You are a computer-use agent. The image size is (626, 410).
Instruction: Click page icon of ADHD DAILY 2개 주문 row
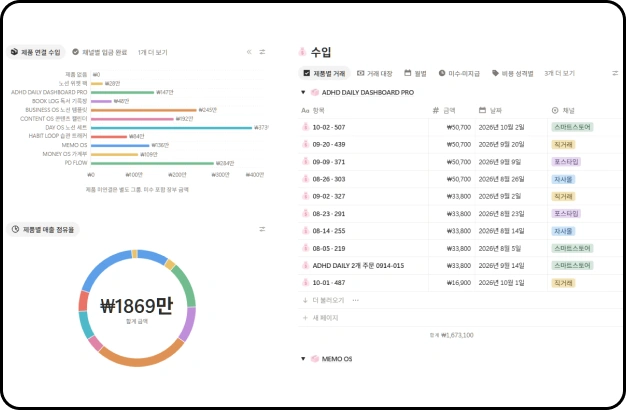pos(305,265)
